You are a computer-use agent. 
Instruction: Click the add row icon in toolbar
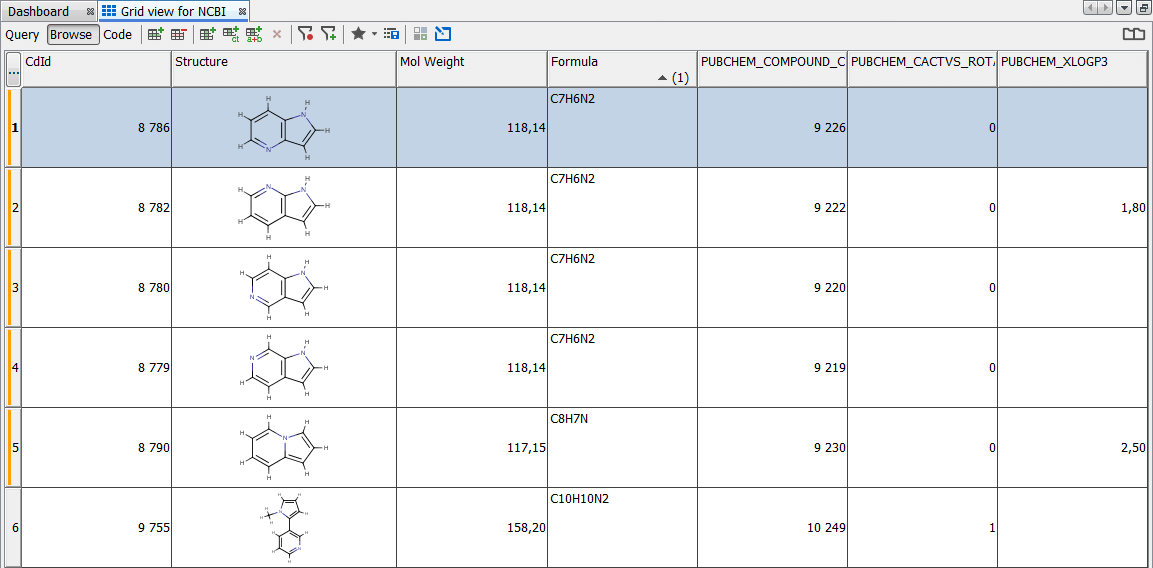[x=156, y=34]
